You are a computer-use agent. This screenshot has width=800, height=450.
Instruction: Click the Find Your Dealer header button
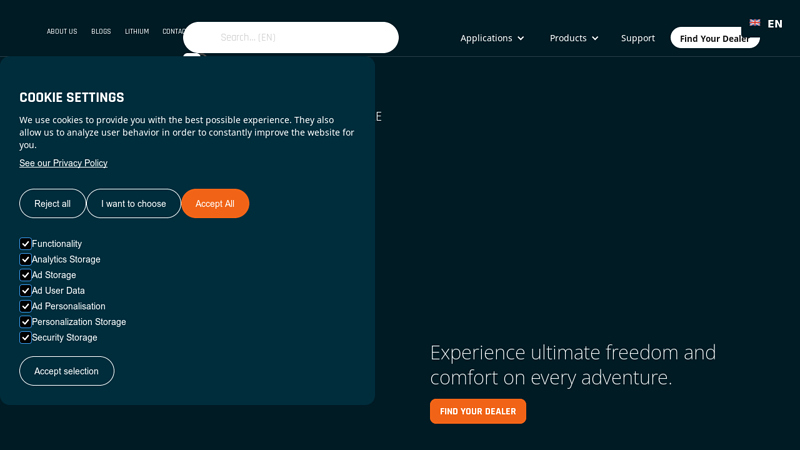[714, 38]
